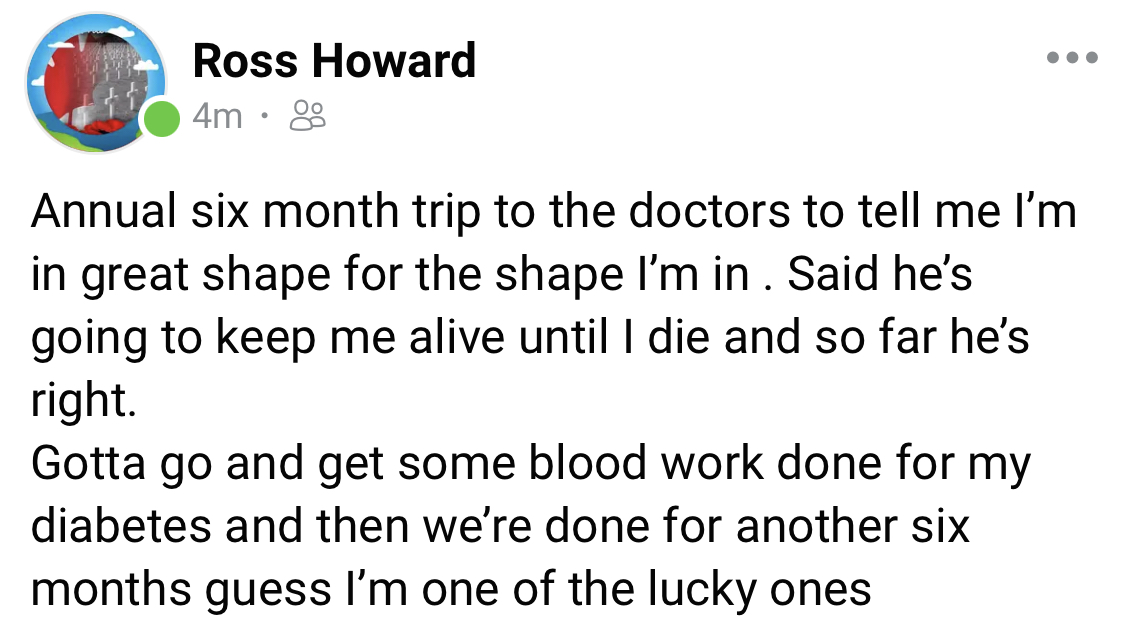Click the line starting "going to keep me"
The image size is (1125, 628).
(x=530, y=339)
